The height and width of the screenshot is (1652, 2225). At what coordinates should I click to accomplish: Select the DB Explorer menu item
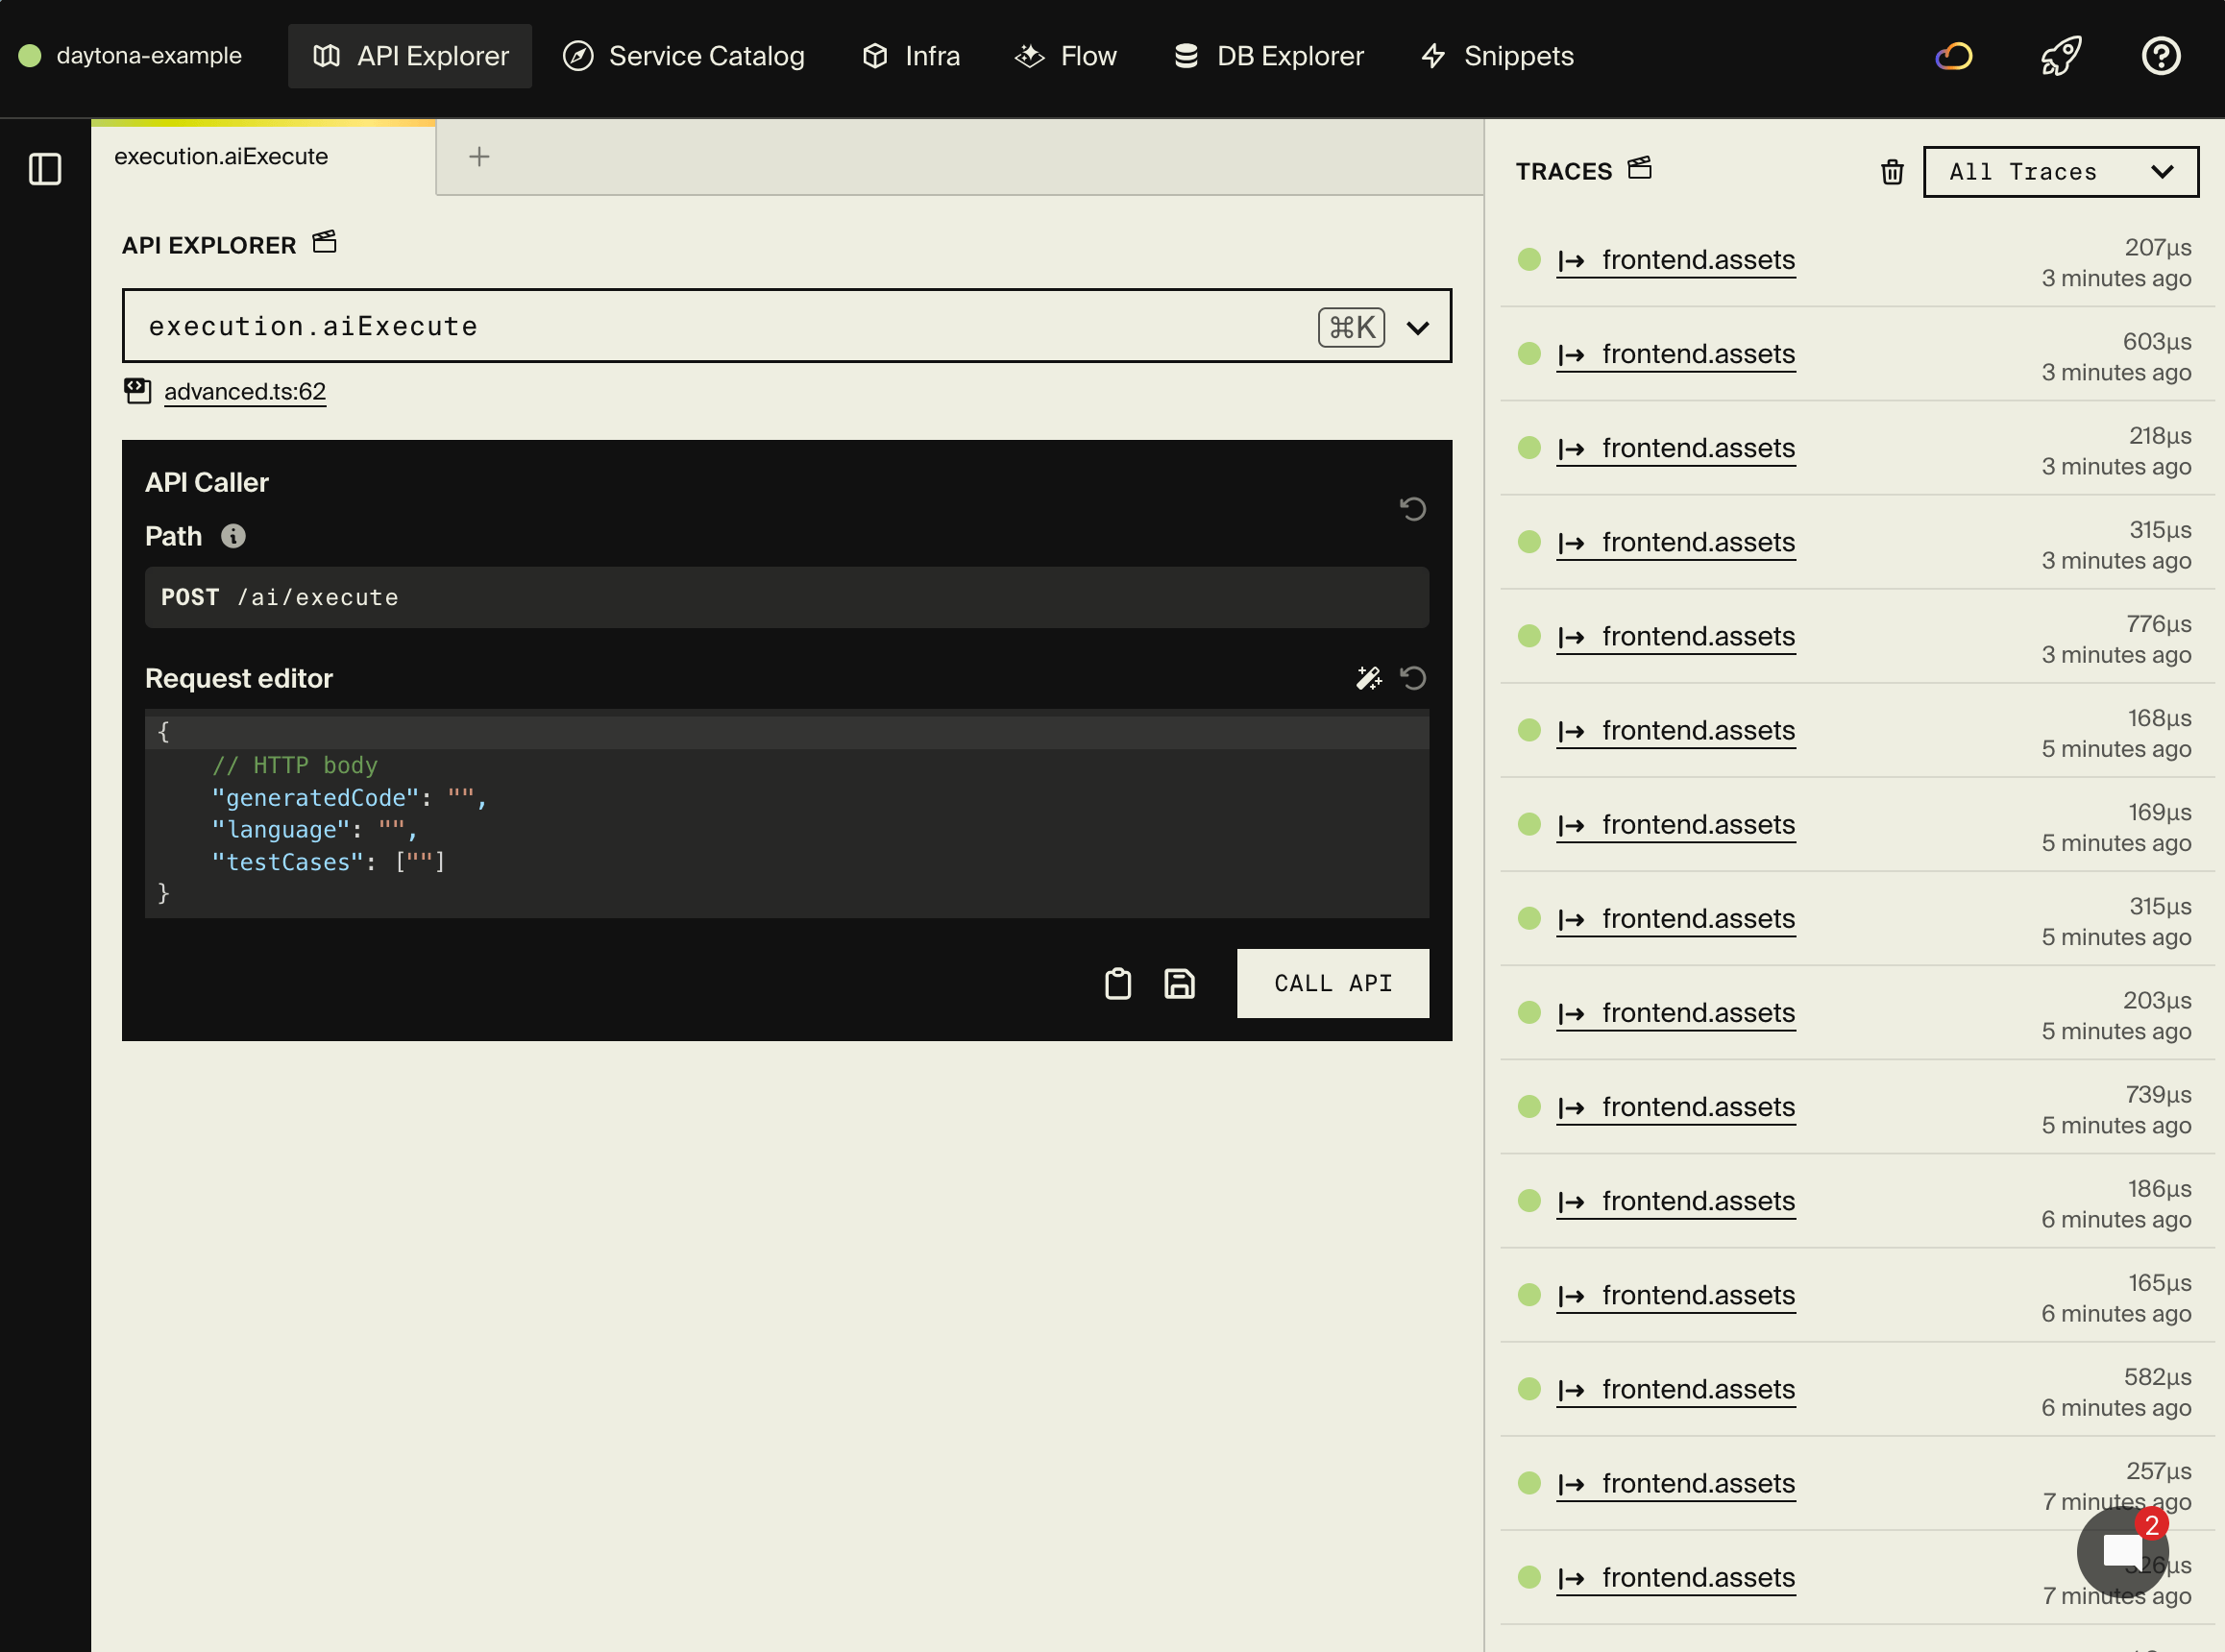click(x=1268, y=55)
